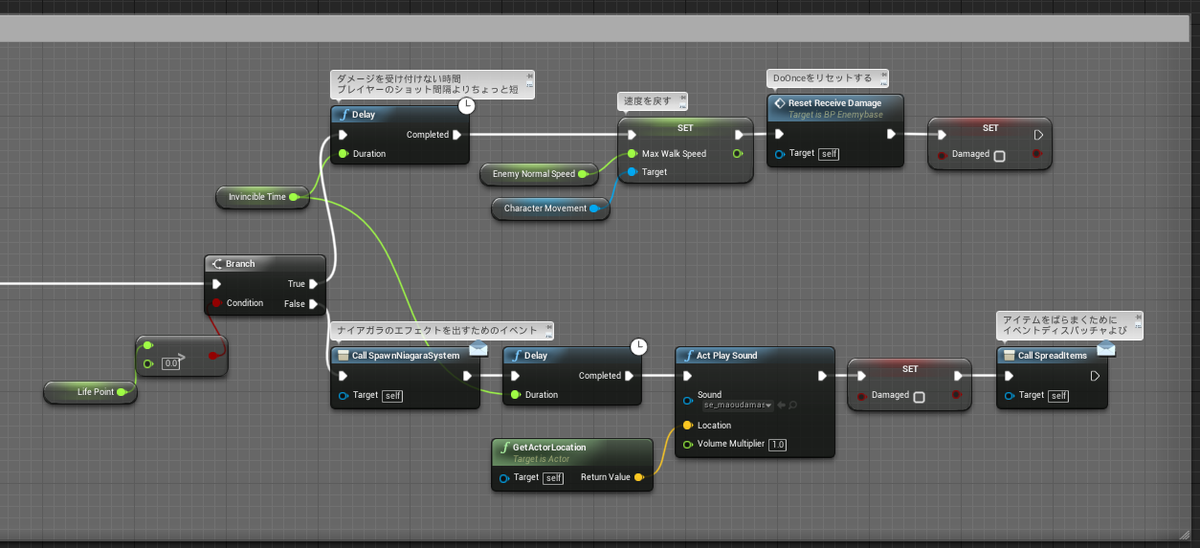
Task: Click the self field on Reset Receive Damage Target
Action: tap(828, 154)
